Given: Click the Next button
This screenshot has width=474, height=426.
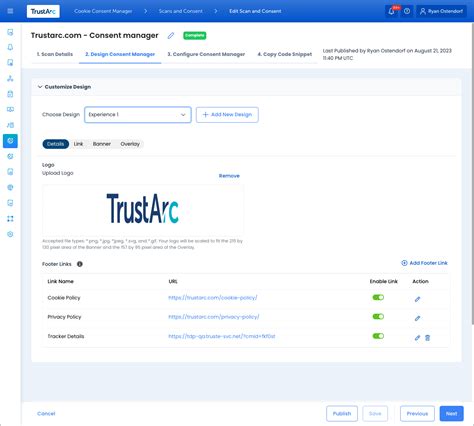Looking at the screenshot, I should (452, 414).
